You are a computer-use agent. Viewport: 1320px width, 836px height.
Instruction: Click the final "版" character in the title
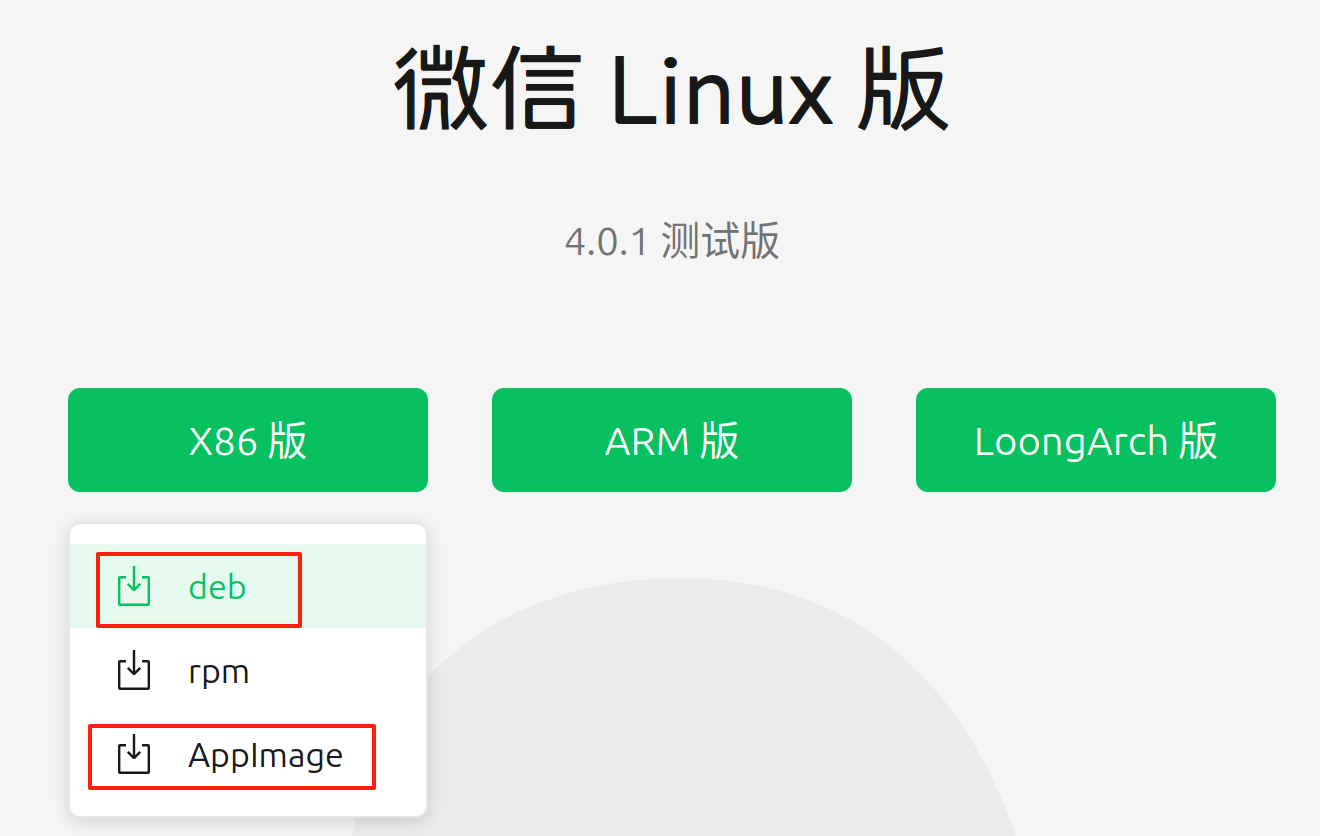[x=903, y=90]
